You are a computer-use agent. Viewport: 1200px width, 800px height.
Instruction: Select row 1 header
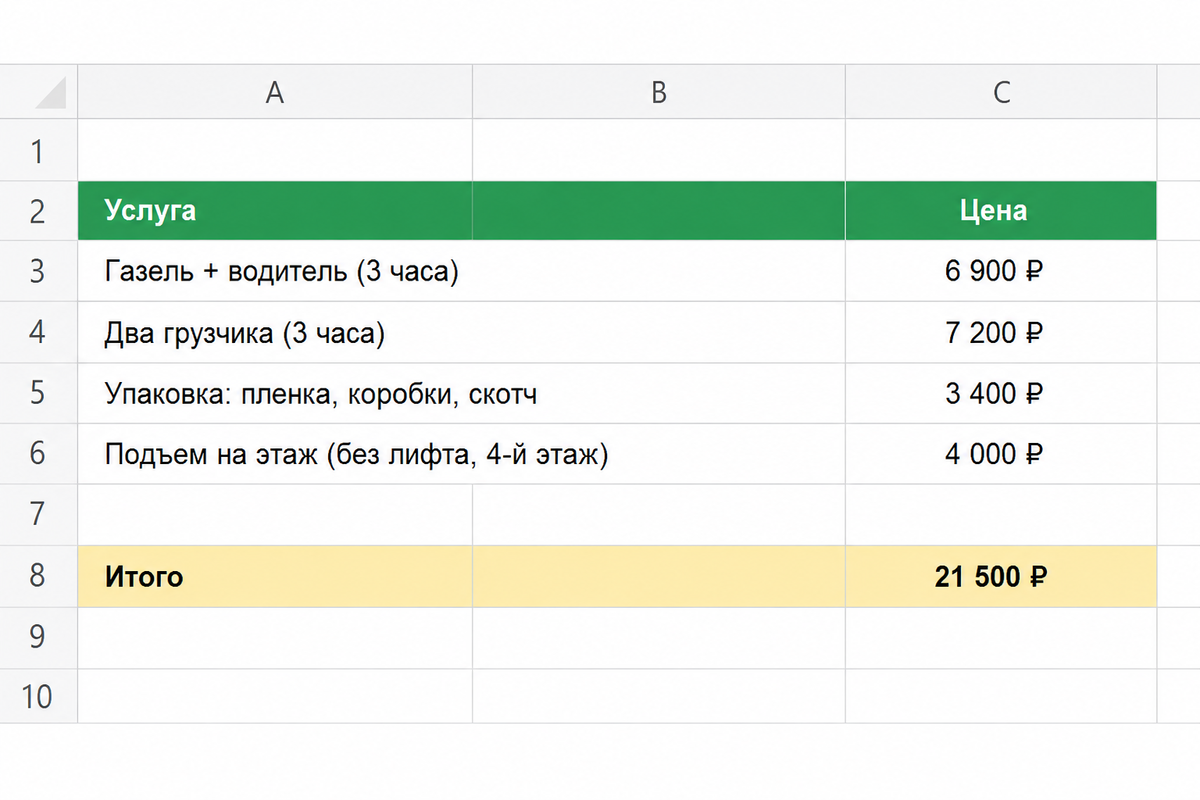pyautogui.click(x=38, y=150)
